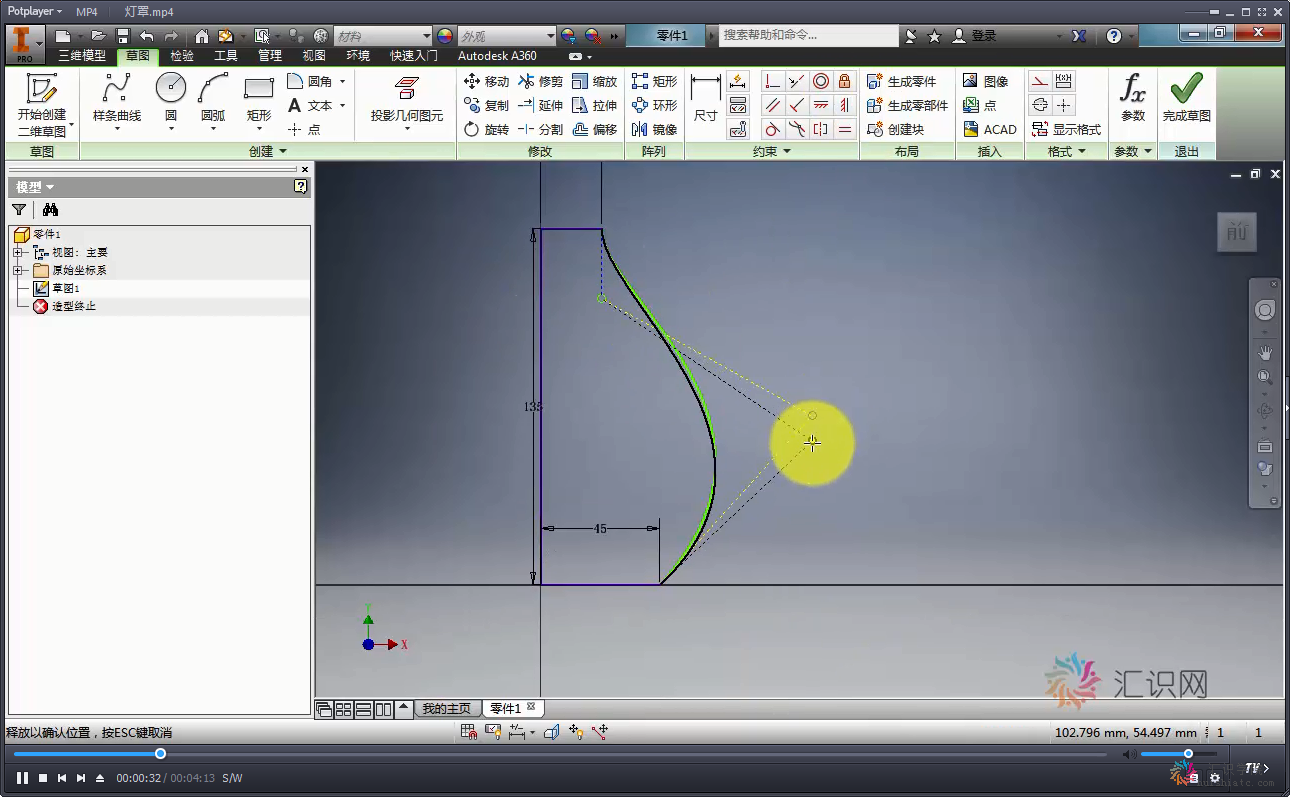Viewport: 1290px width, 797px height.
Task: Pause the video with Potplayer pause button
Action: (22, 778)
